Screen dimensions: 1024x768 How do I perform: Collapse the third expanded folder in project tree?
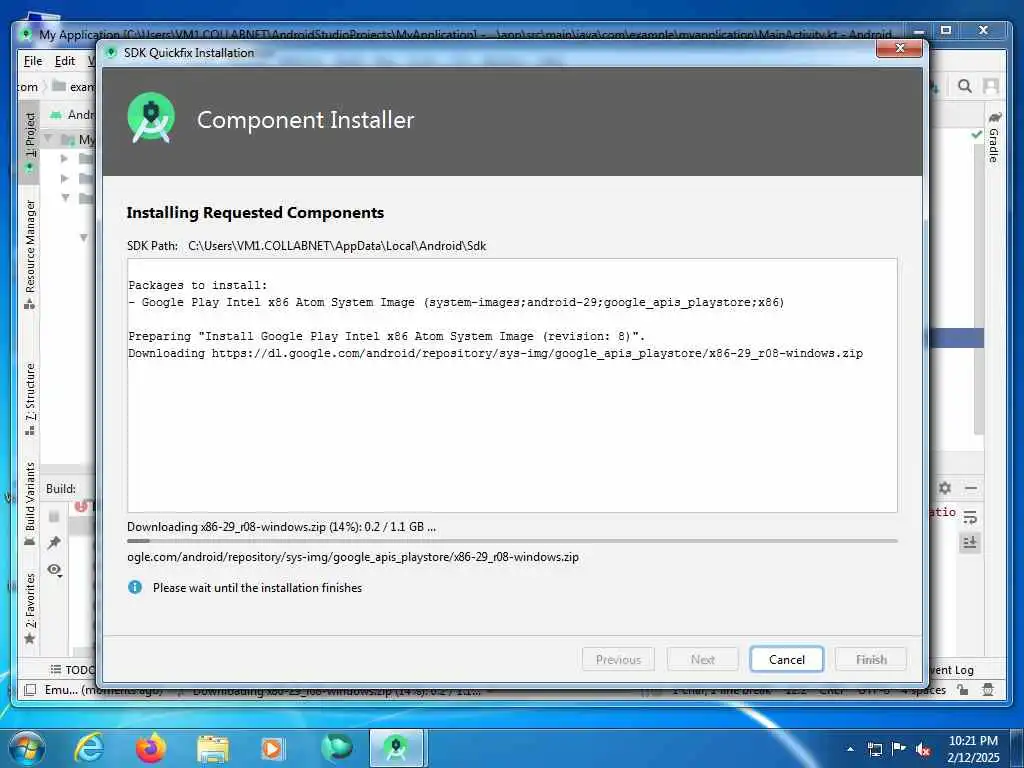[65, 197]
